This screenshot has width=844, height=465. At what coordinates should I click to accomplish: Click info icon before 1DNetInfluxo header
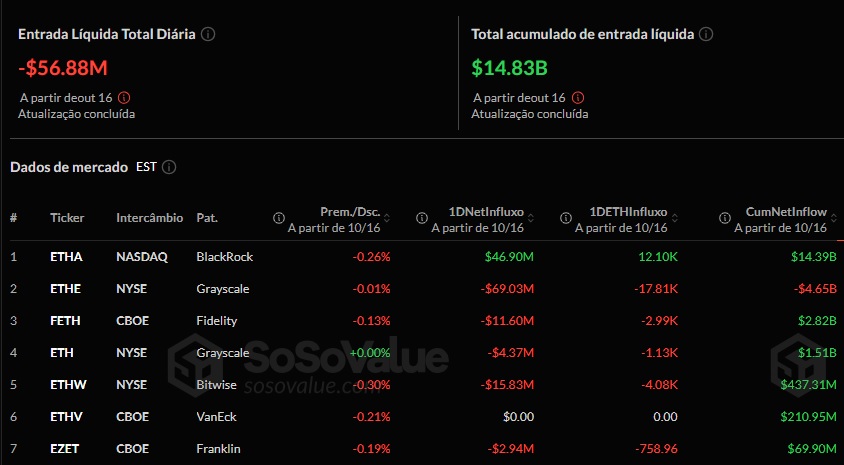click(x=421, y=218)
